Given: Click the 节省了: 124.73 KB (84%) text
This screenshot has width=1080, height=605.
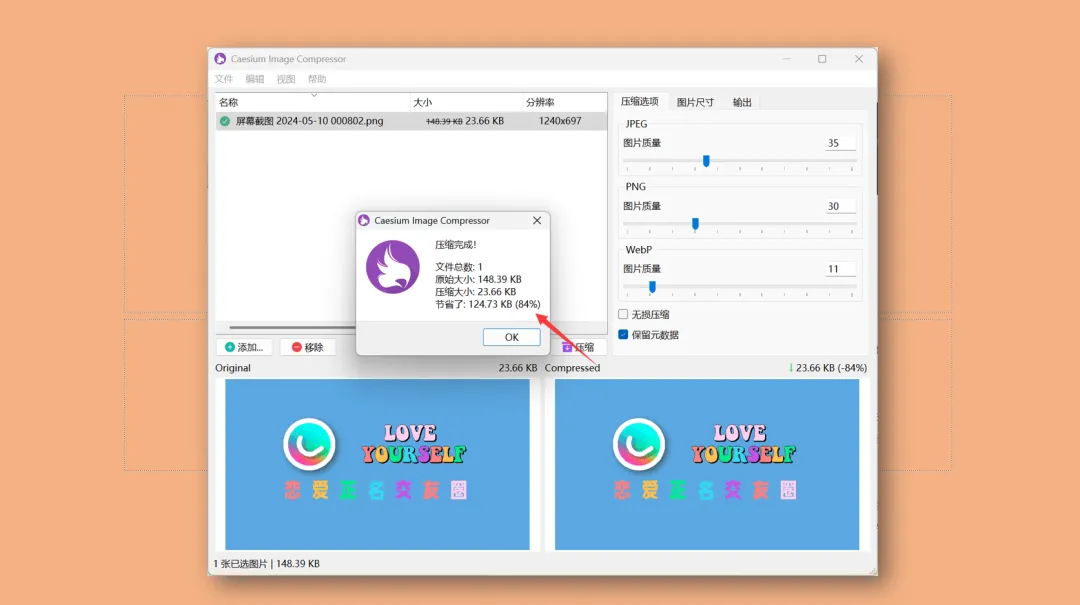Looking at the screenshot, I should click(x=488, y=304).
